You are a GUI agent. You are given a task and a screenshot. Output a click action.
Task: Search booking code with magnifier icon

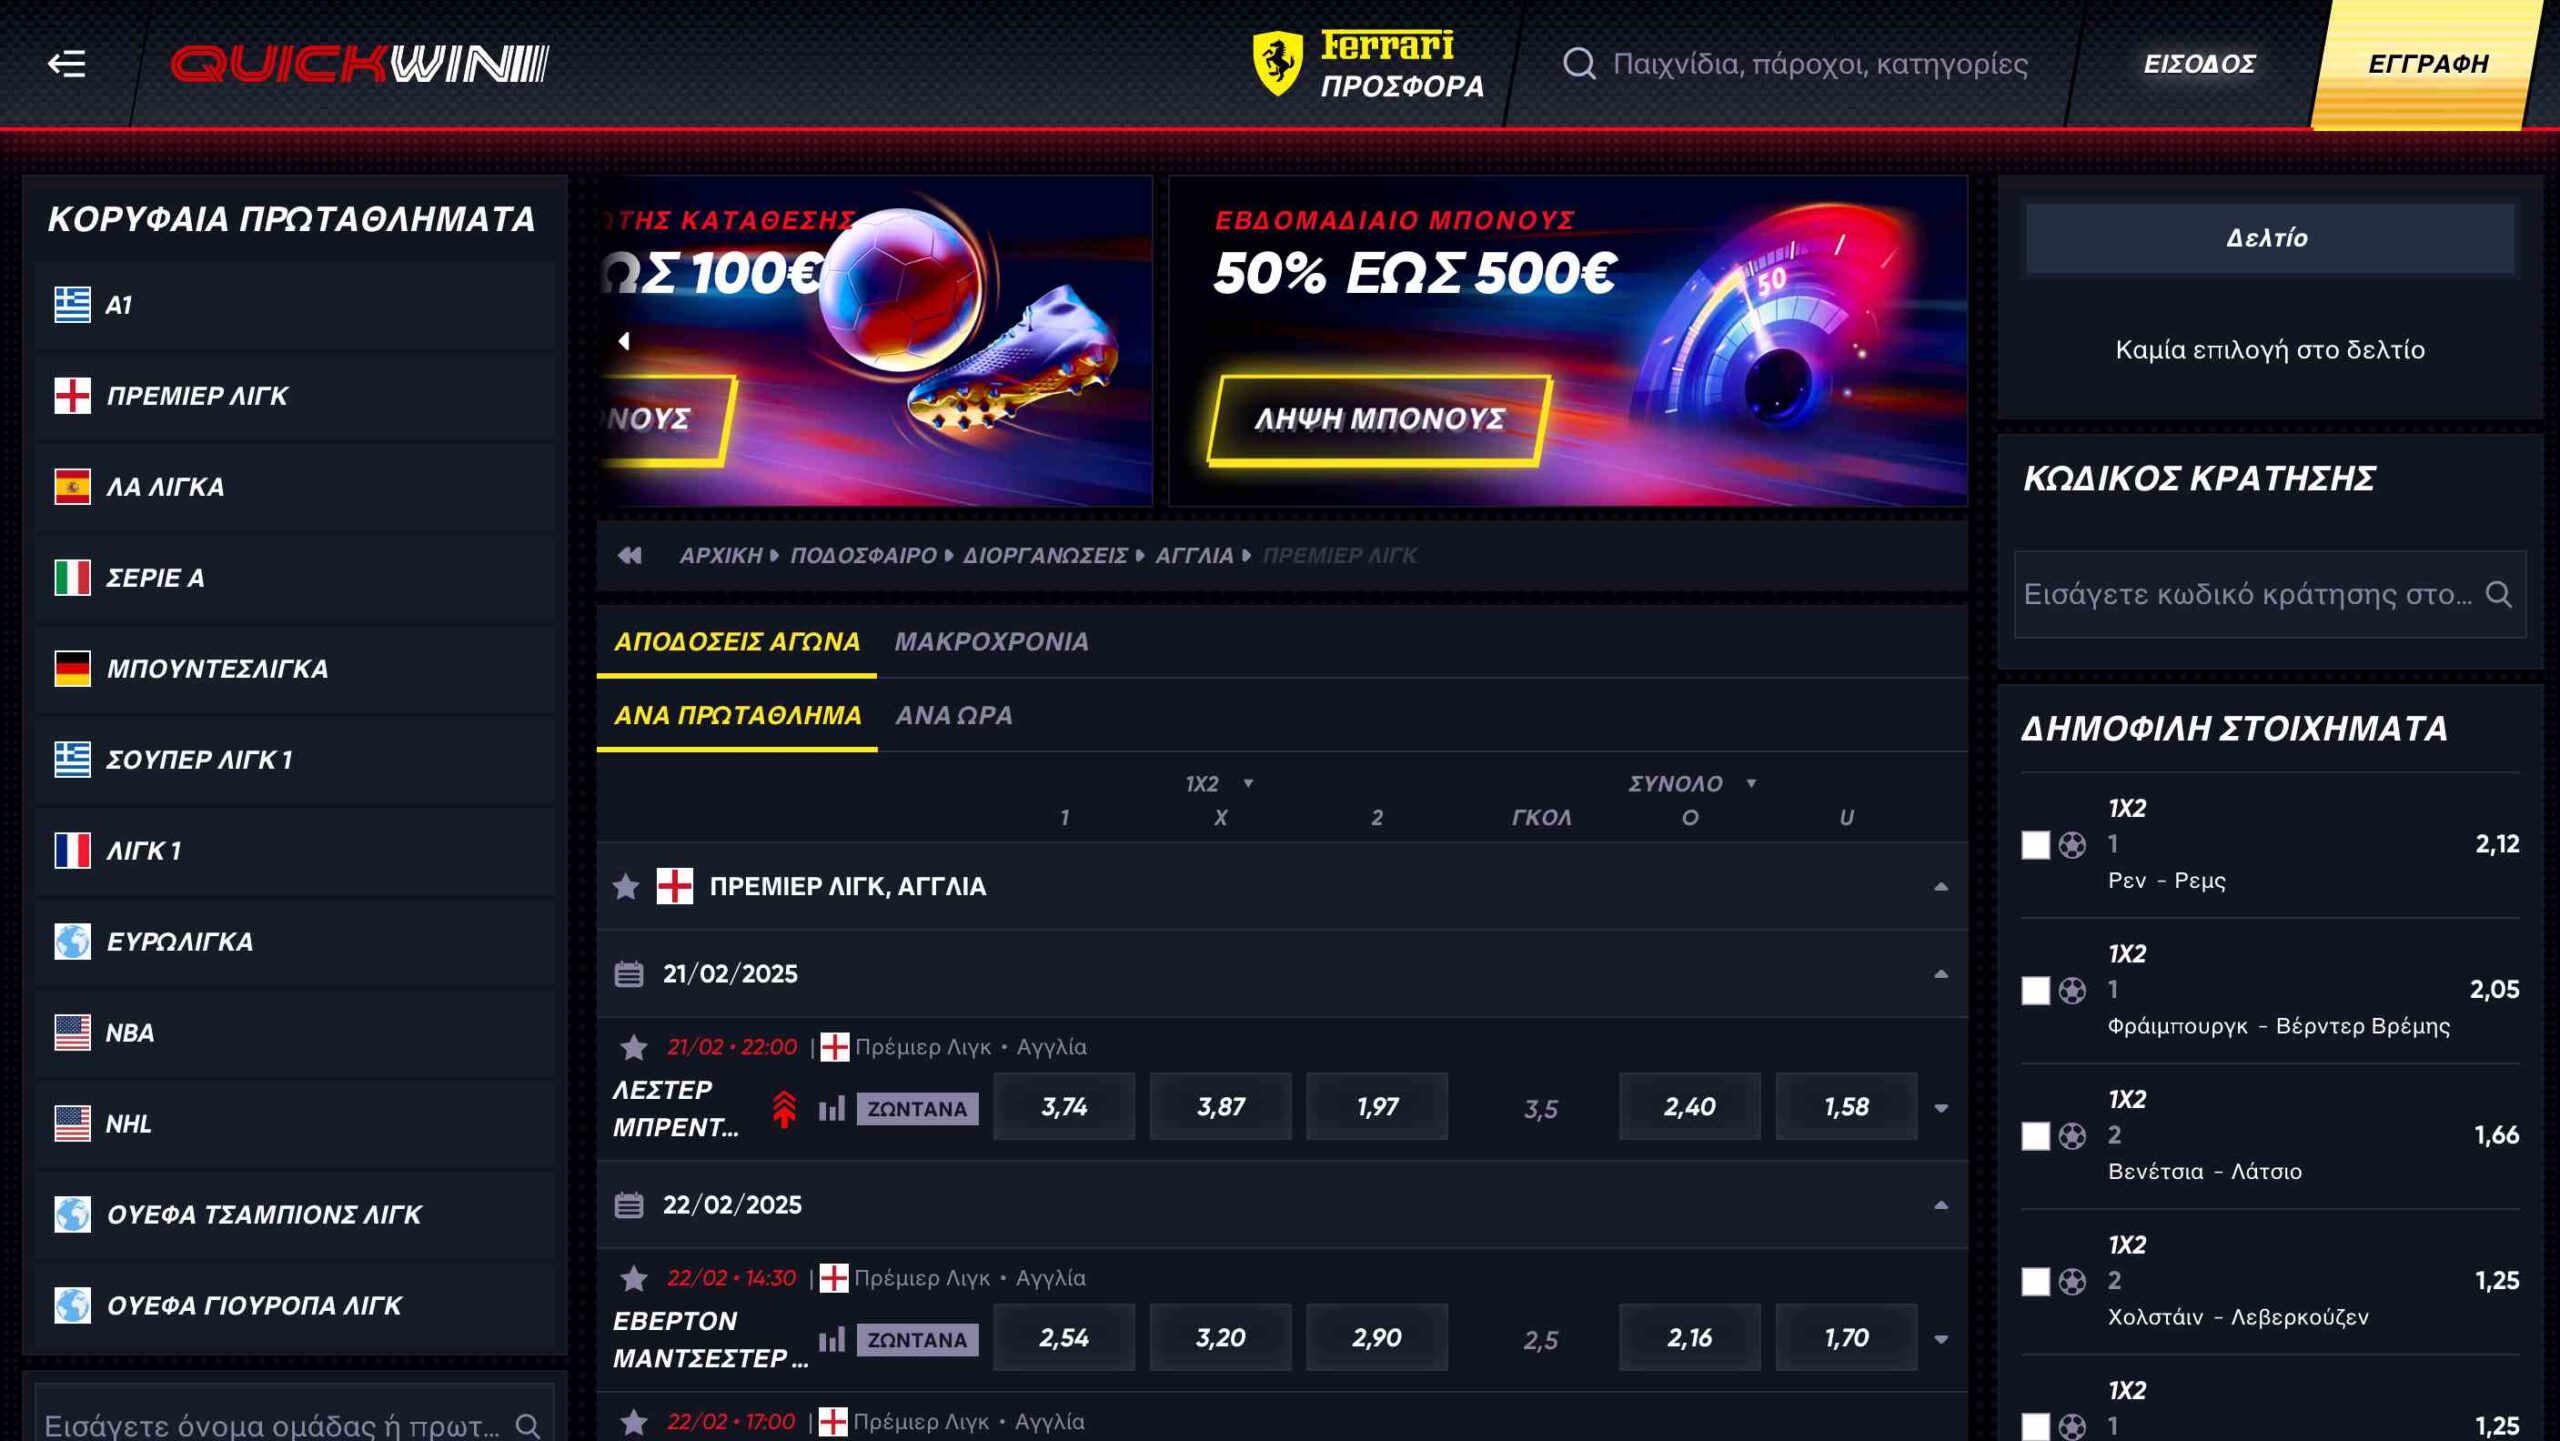(x=2498, y=594)
